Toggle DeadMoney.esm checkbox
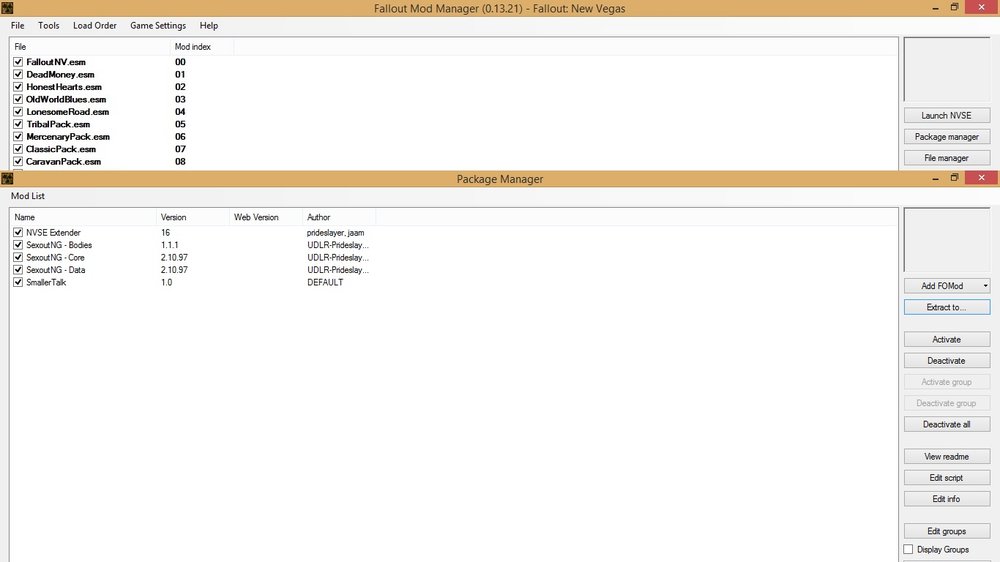 pyautogui.click(x=18, y=74)
